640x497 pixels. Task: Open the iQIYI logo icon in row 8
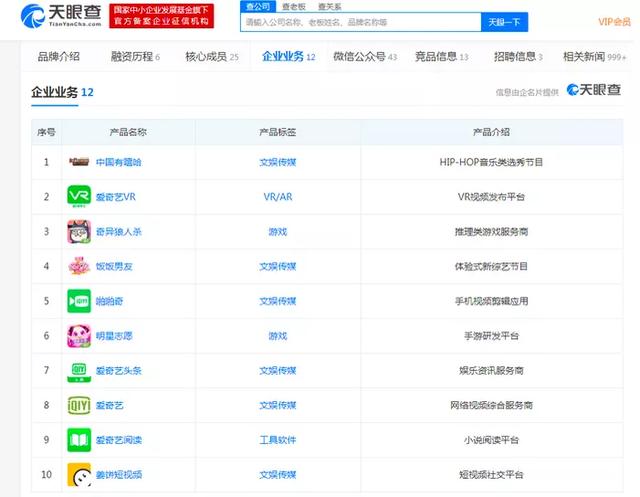point(79,405)
